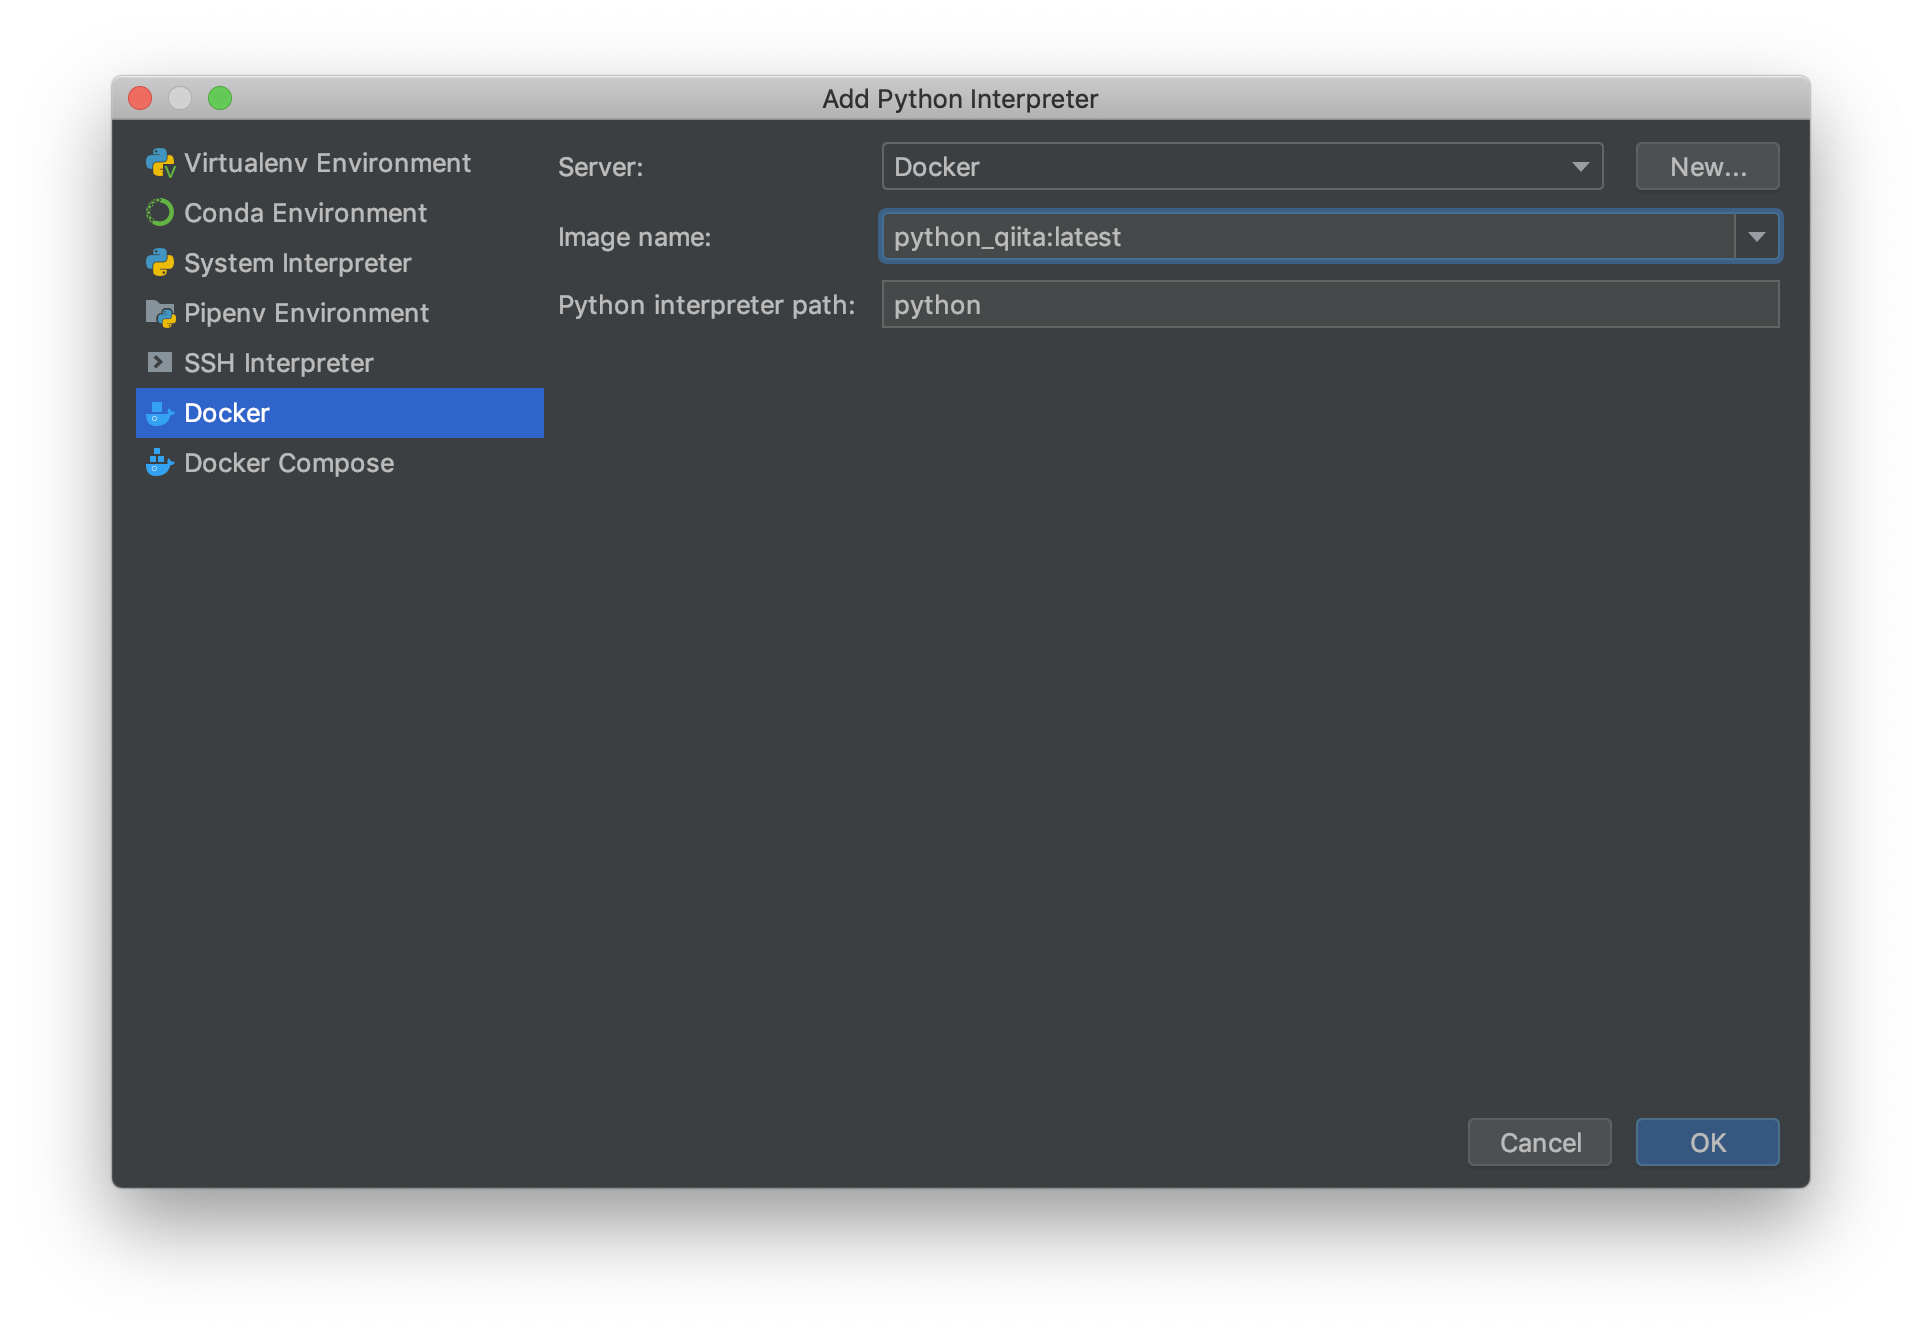Click the System Interpreter python icon

[160, 263]
